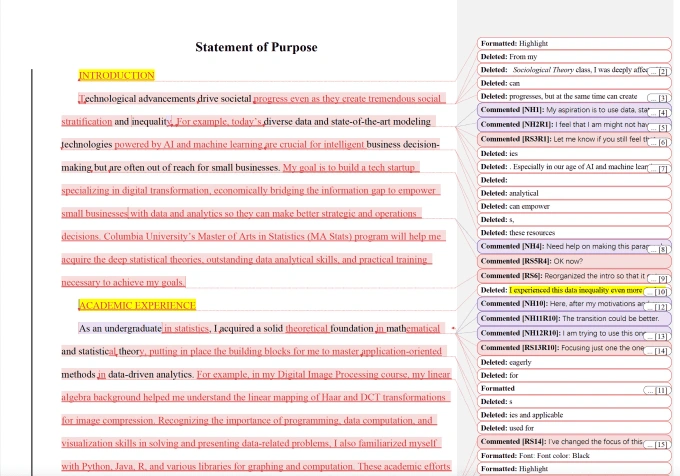
Task: Expand the Formatted balloon marked [11]
Action: (x=656, y=390)
